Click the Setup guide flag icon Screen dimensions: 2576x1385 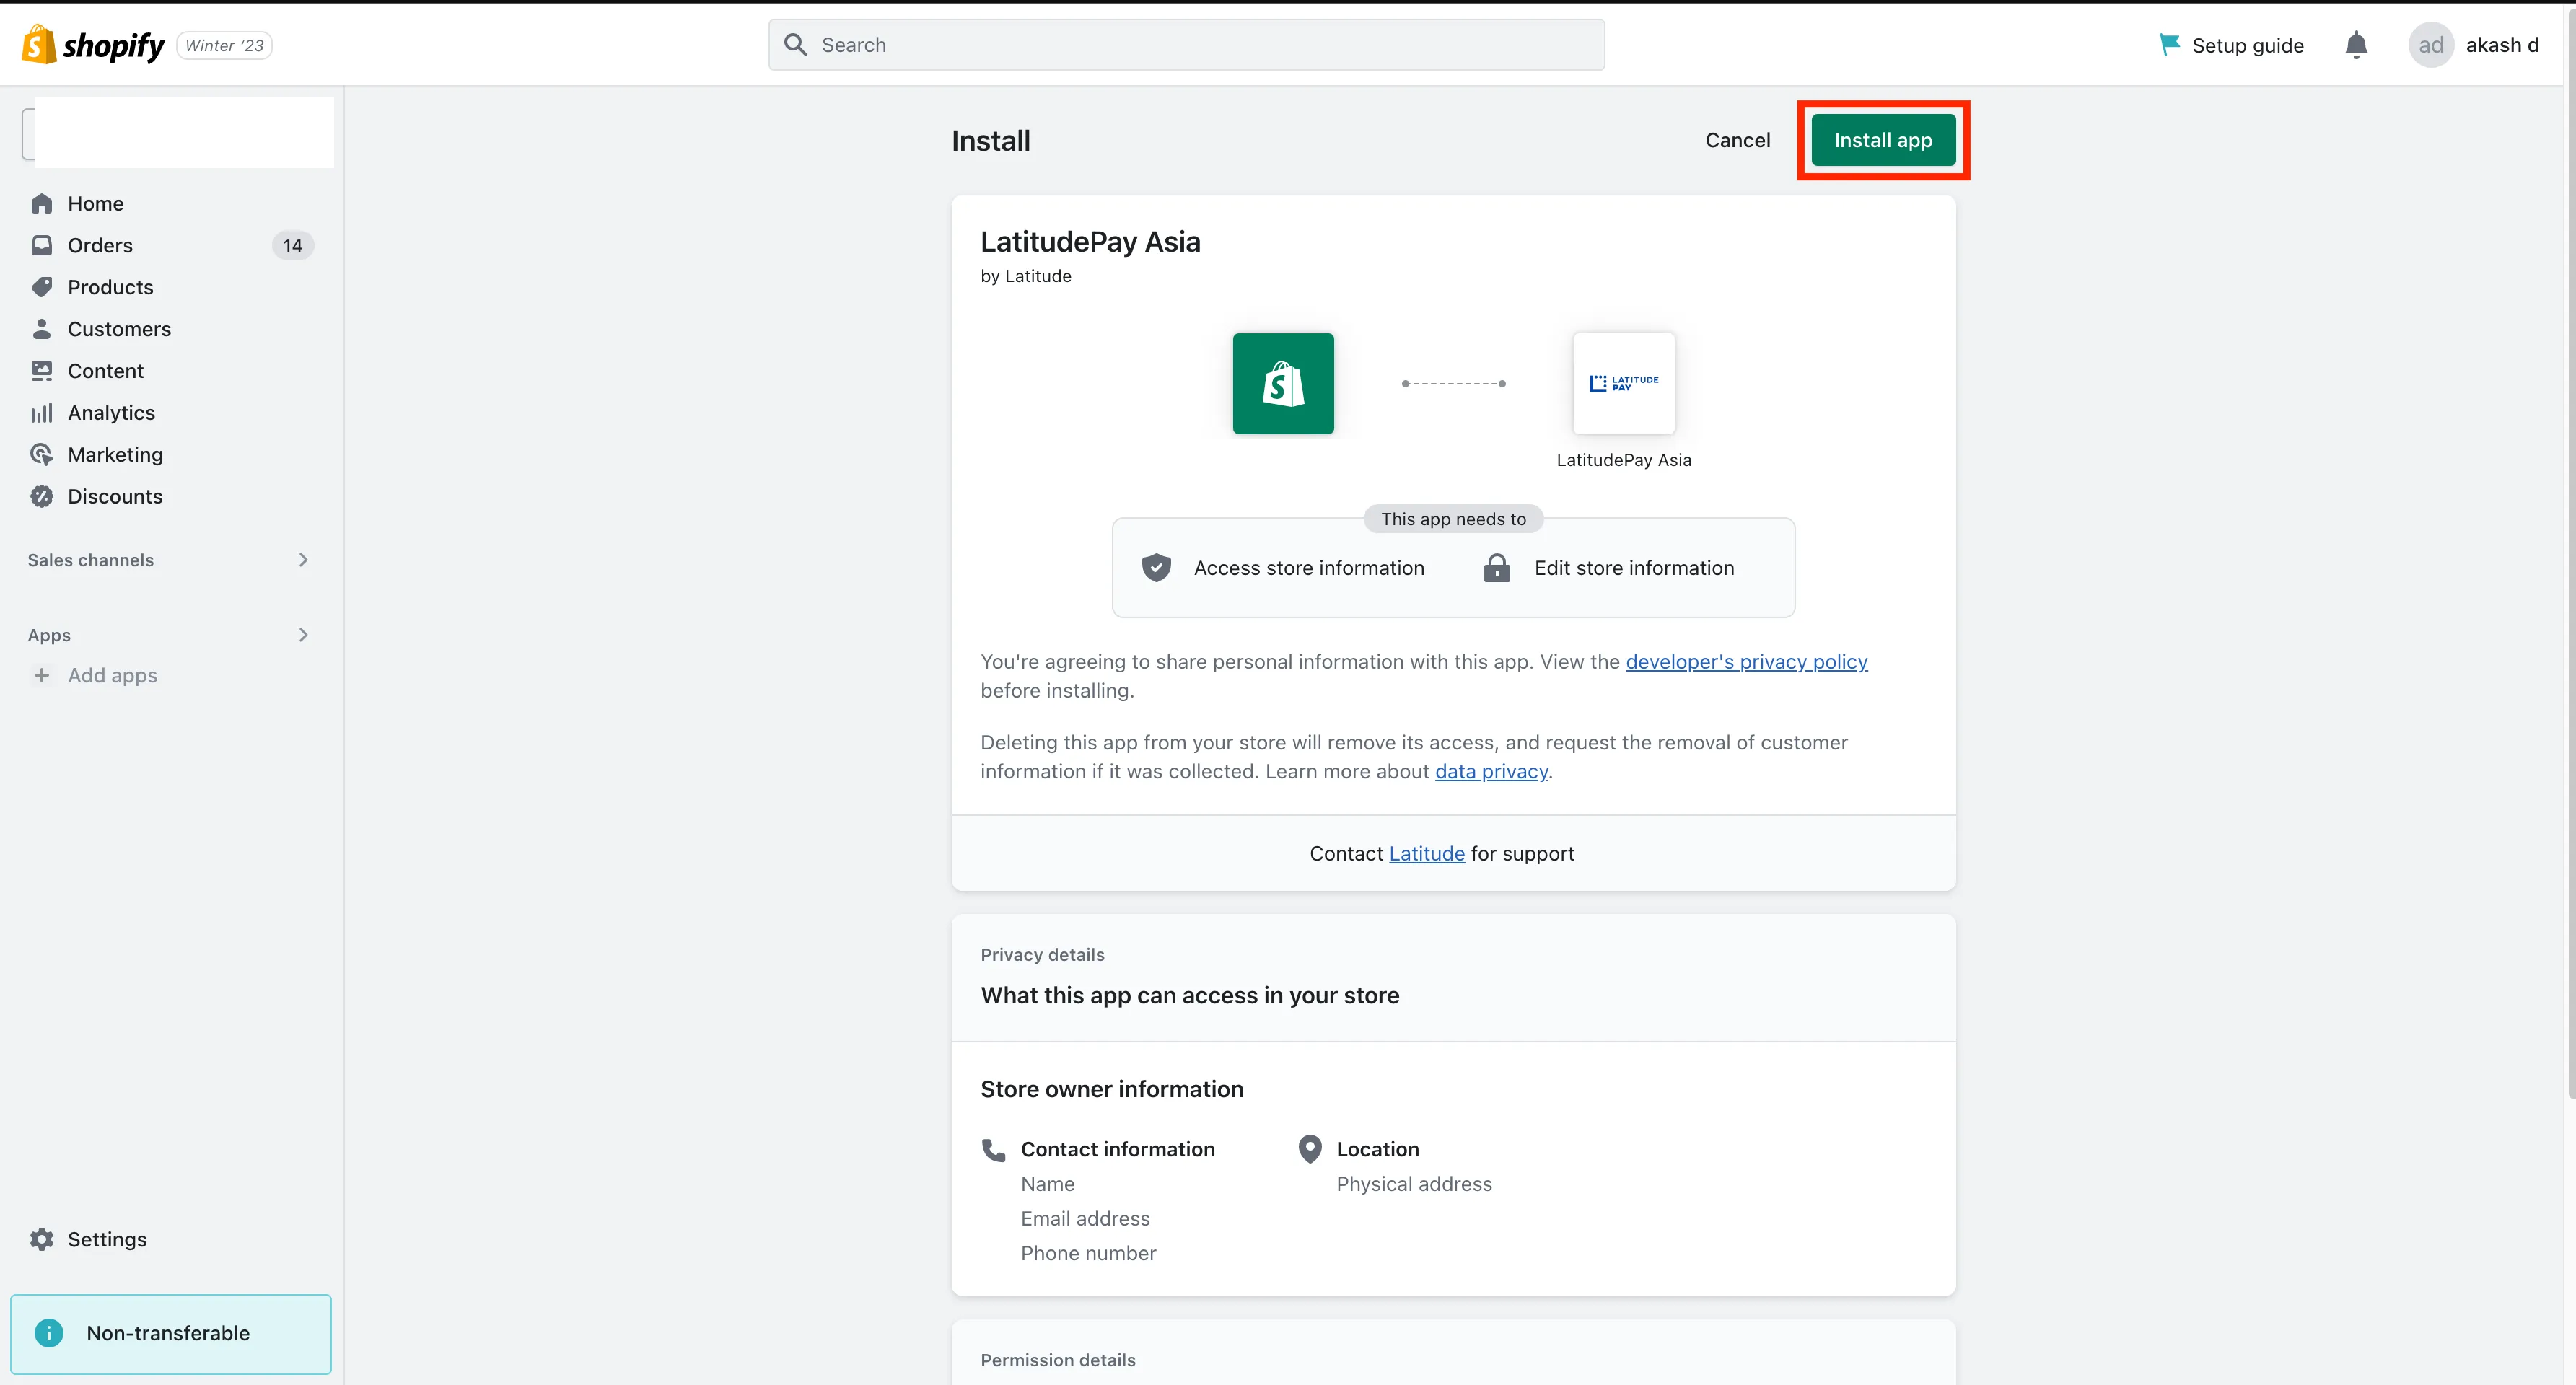point(2168,45)
